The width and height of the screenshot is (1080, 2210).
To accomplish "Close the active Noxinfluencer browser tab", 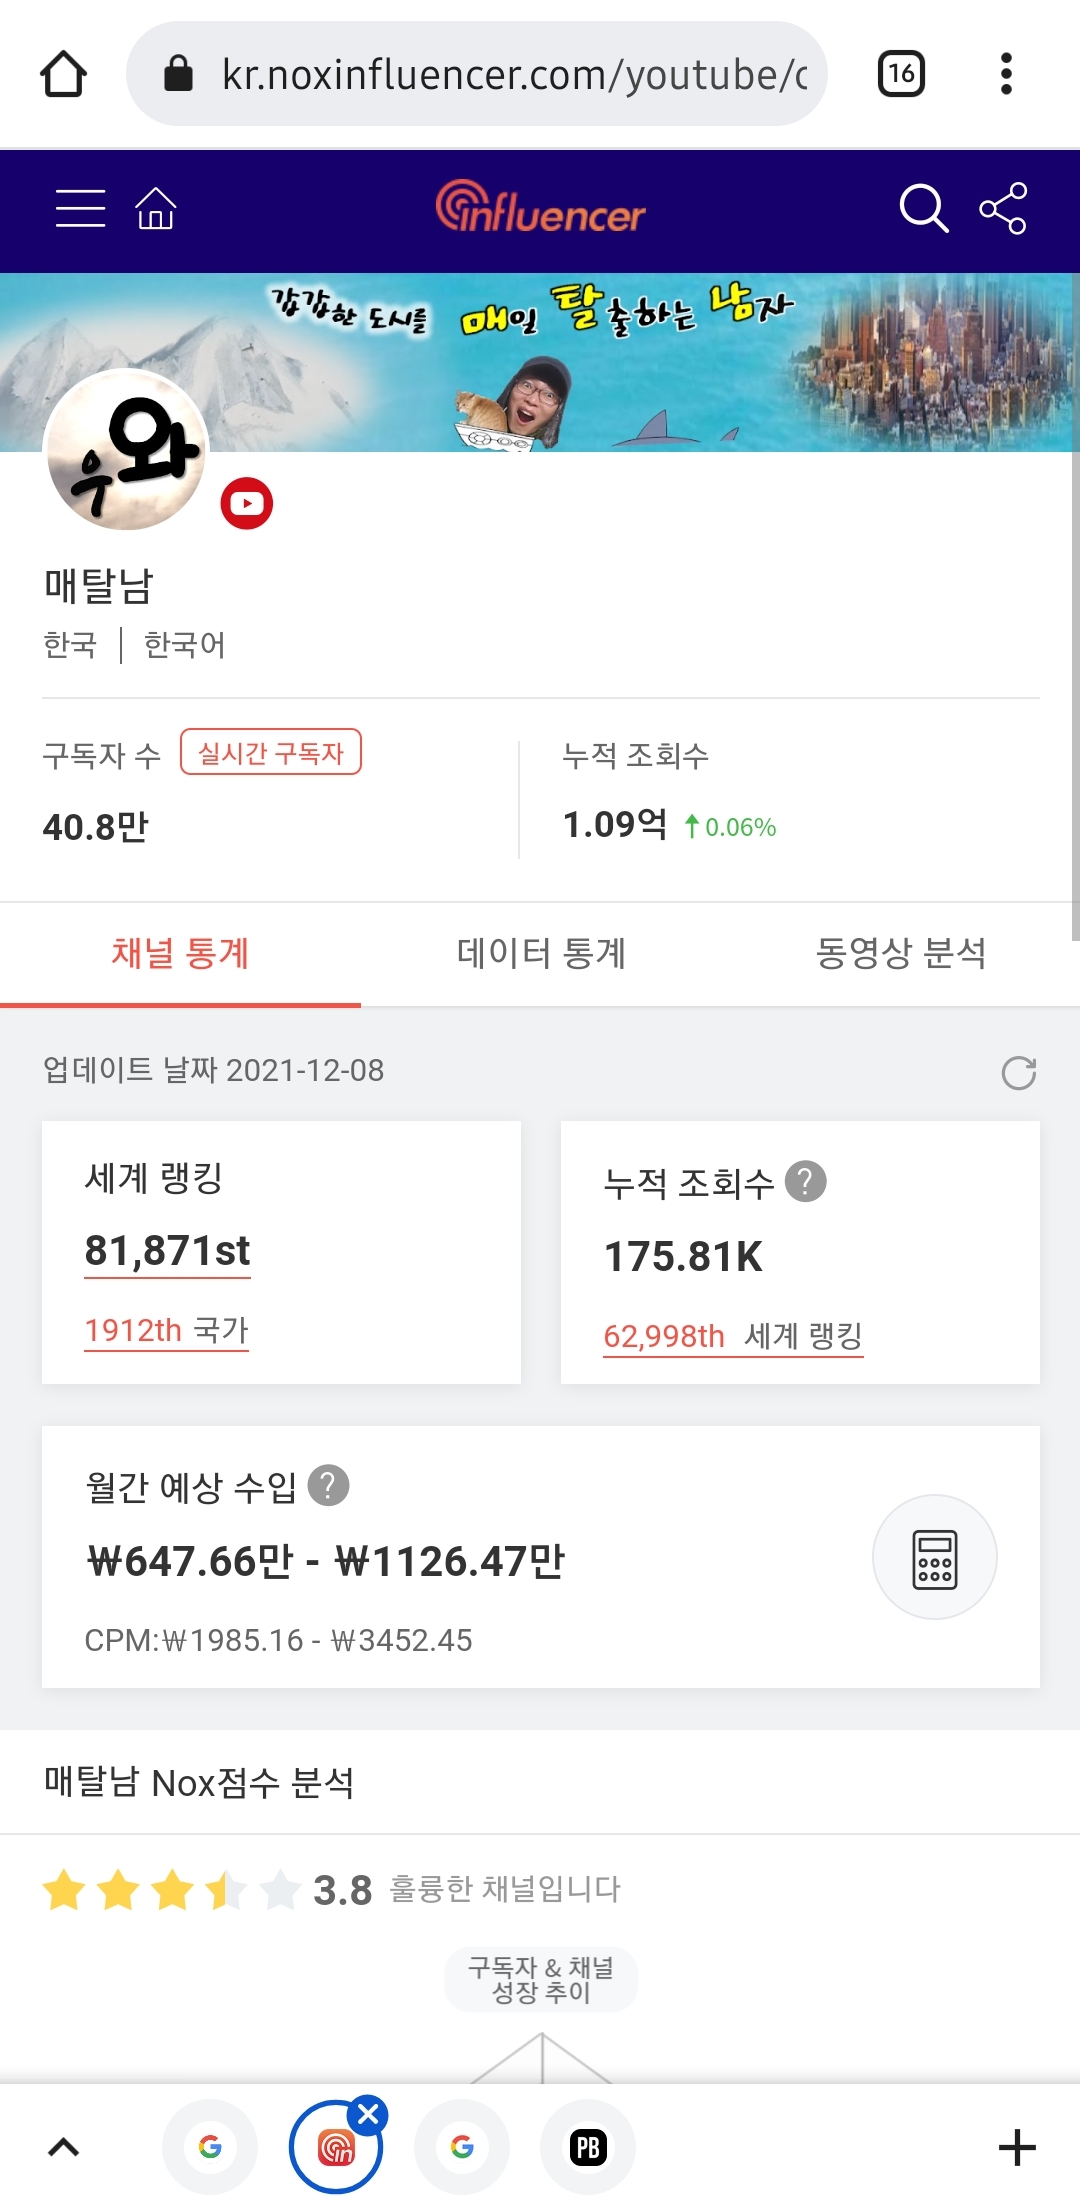I will point(368,2114).
